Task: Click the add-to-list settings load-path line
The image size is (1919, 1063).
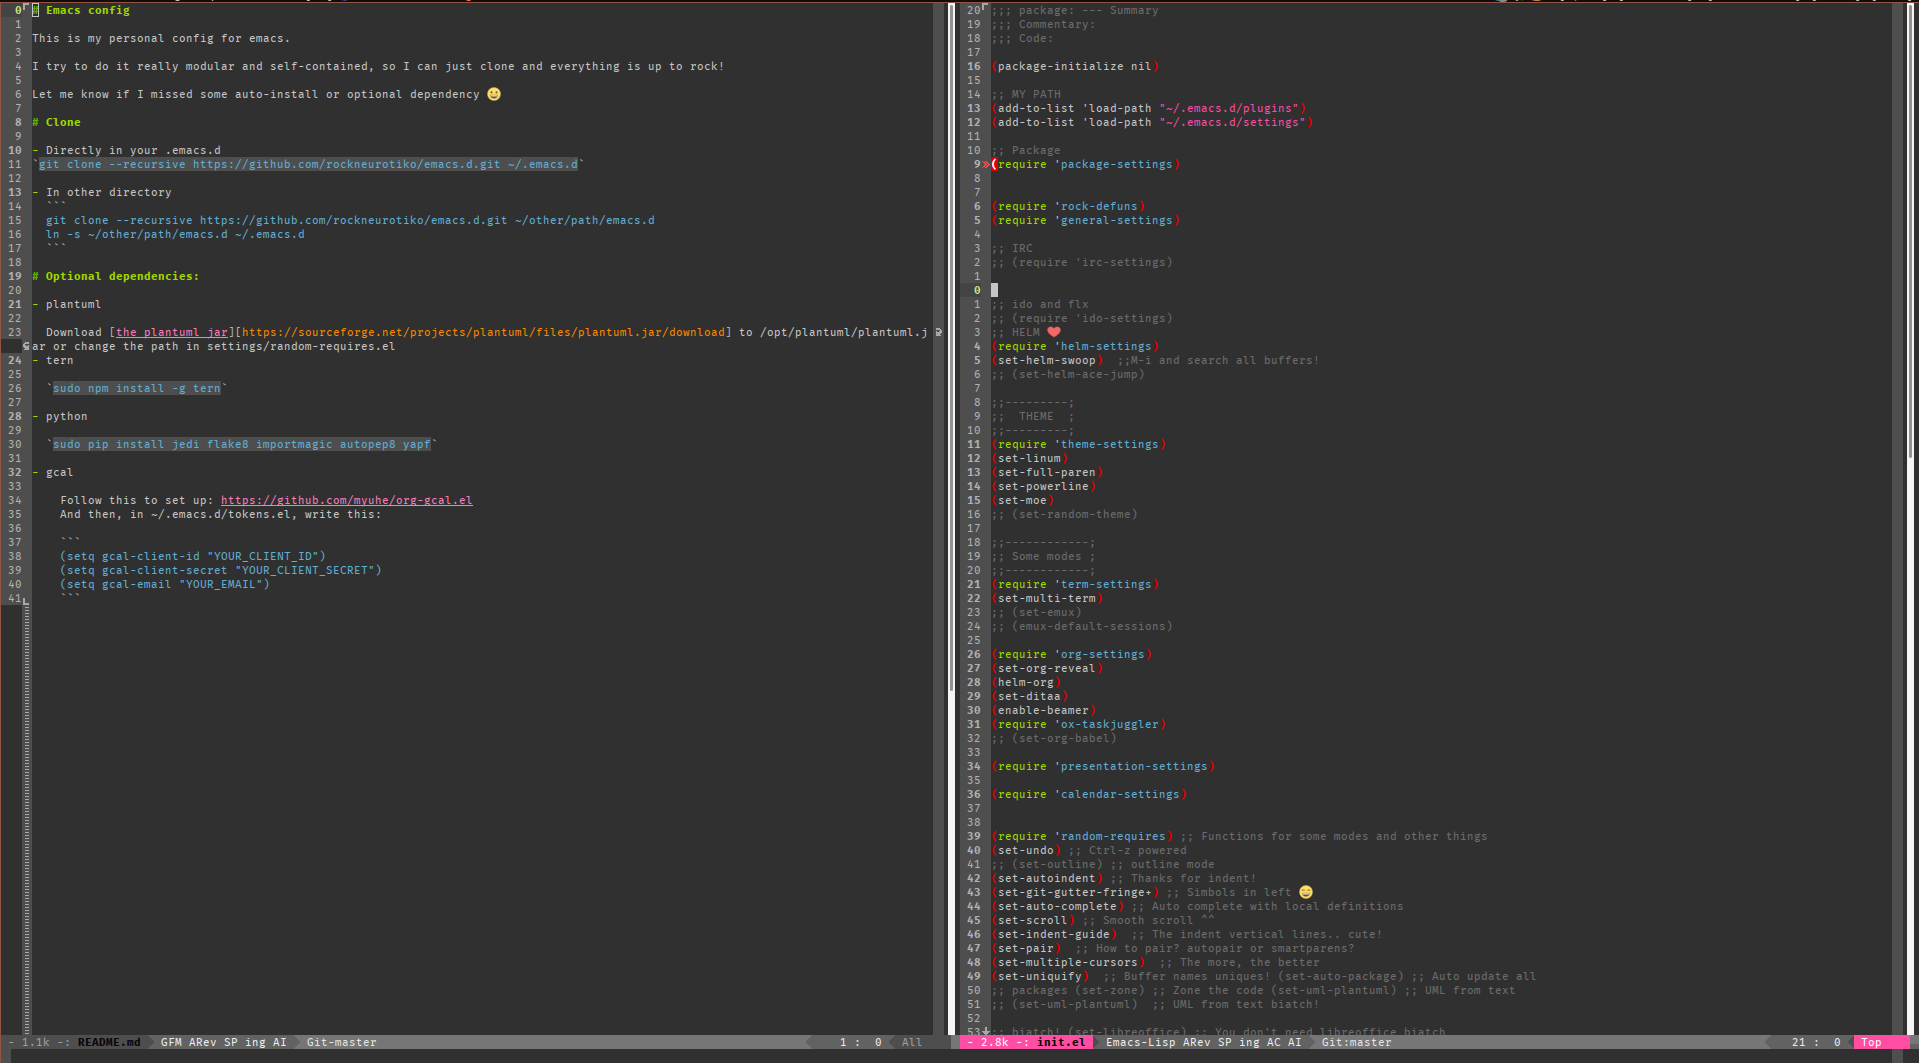Action: pyautogui.click(x=1152, y=122)
